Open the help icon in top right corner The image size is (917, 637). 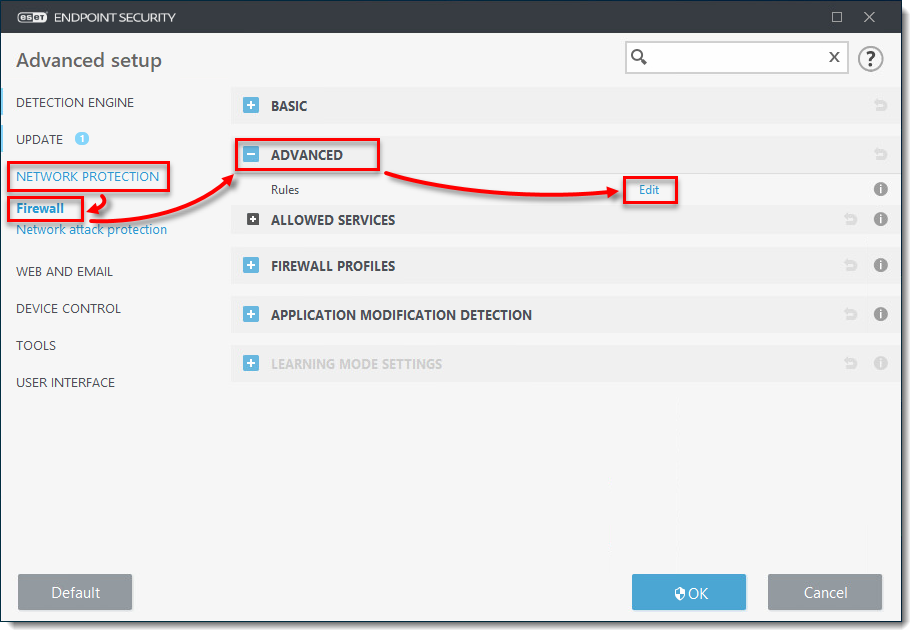point(870,58)
